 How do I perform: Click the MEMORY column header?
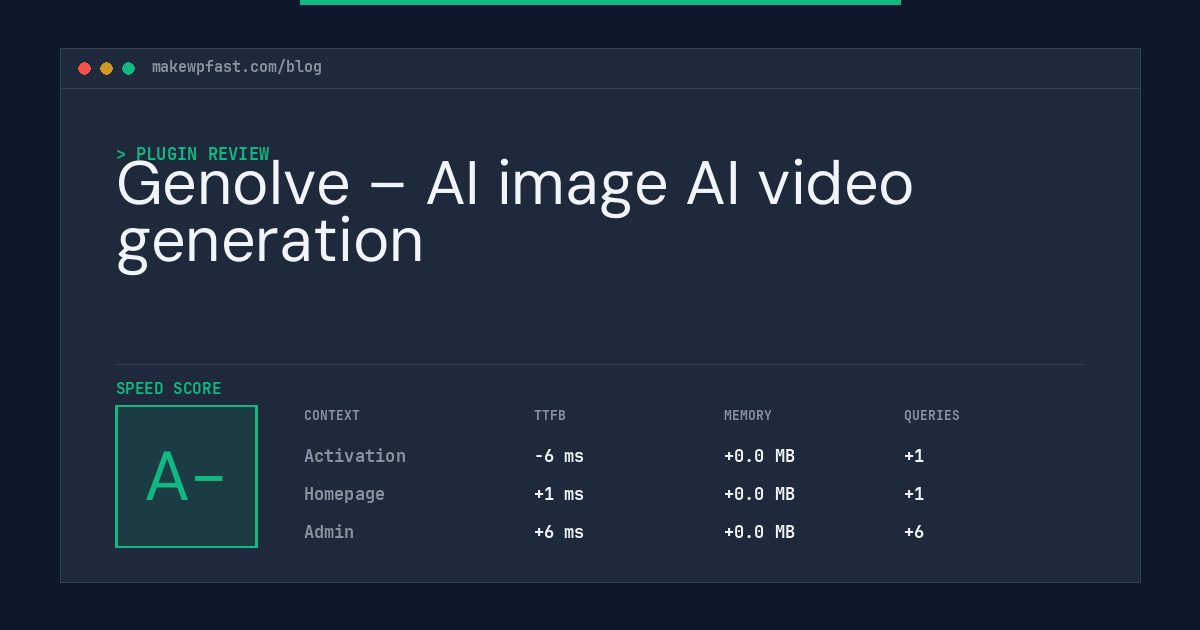point(748,416)
